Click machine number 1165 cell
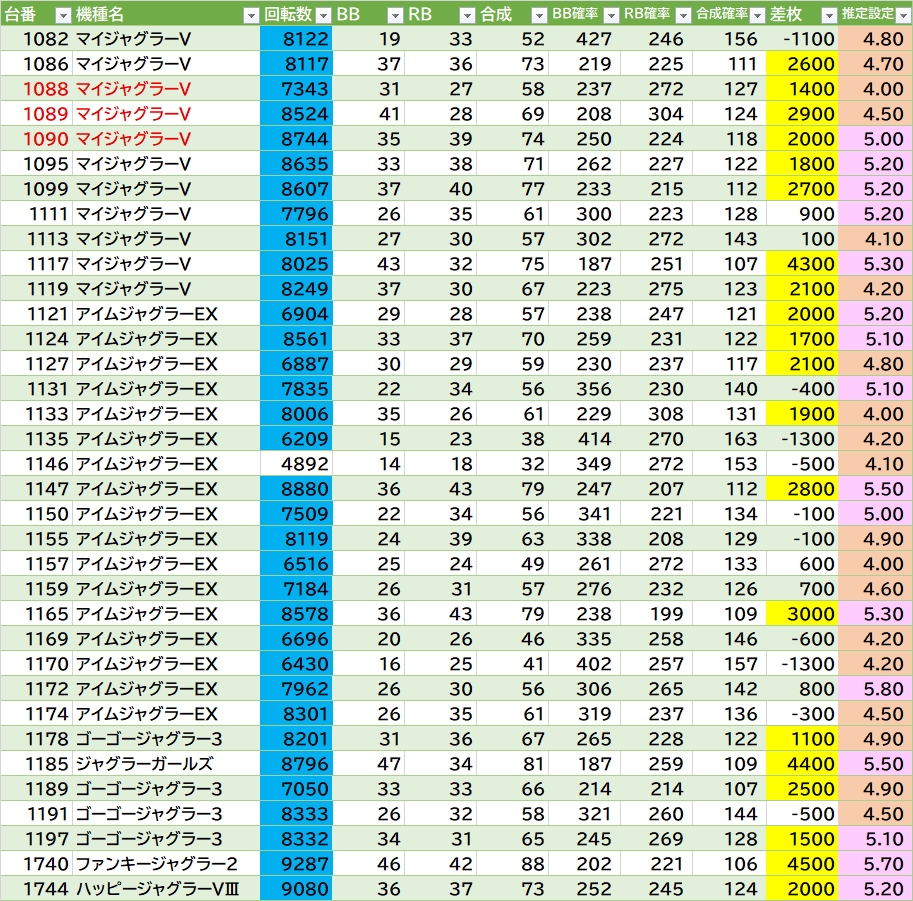913x901 pixels. [37, 614]
